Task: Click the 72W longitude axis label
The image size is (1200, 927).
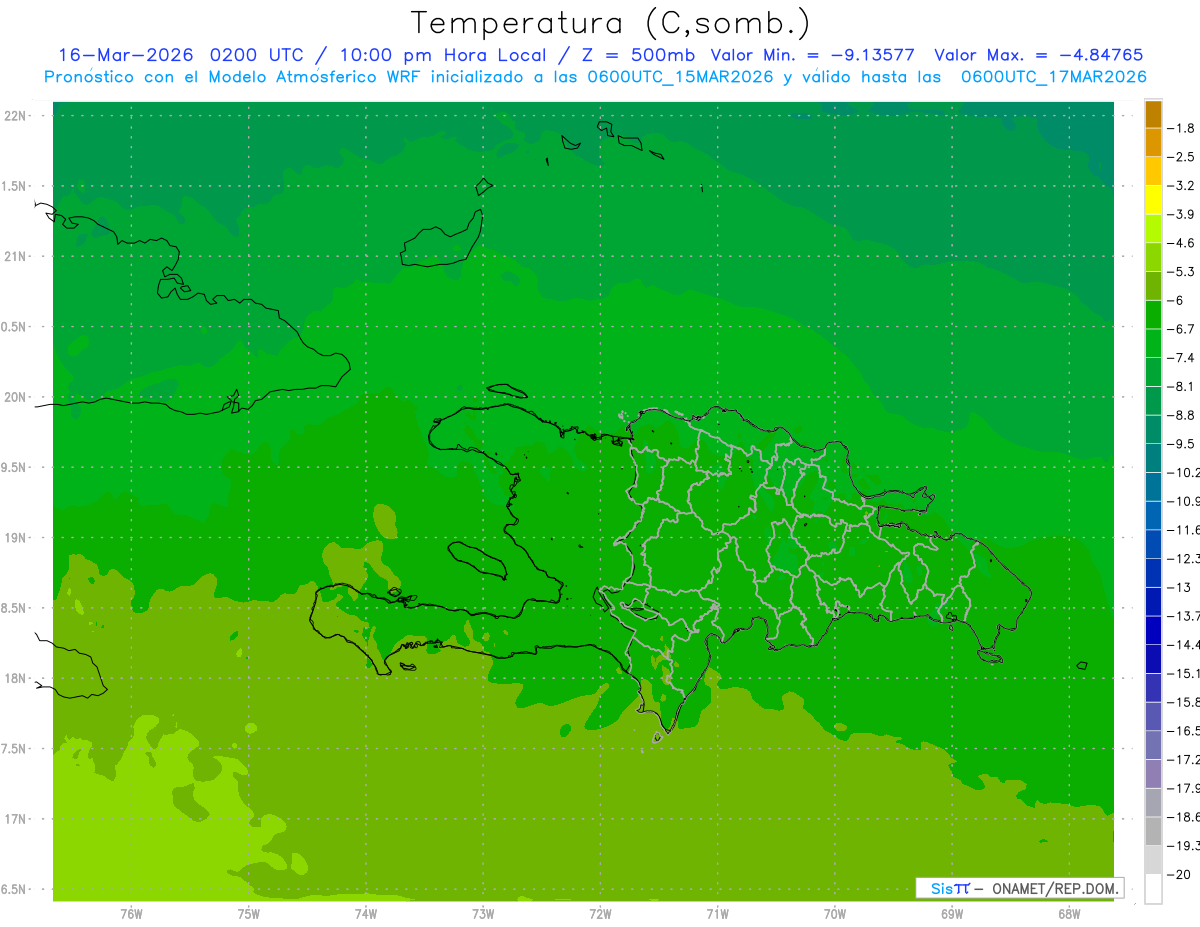Action: [x=600, y=913]
